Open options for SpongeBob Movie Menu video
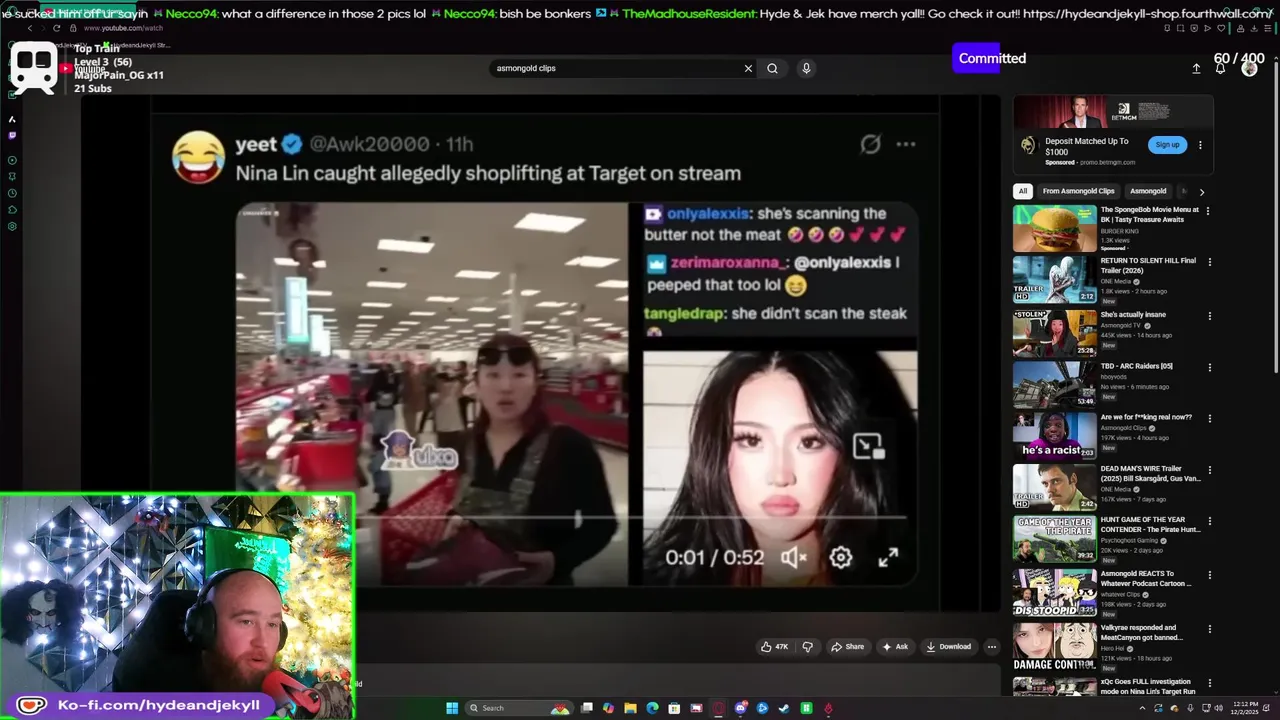This screenshot has height=720, width=1280. point(1208,211)
